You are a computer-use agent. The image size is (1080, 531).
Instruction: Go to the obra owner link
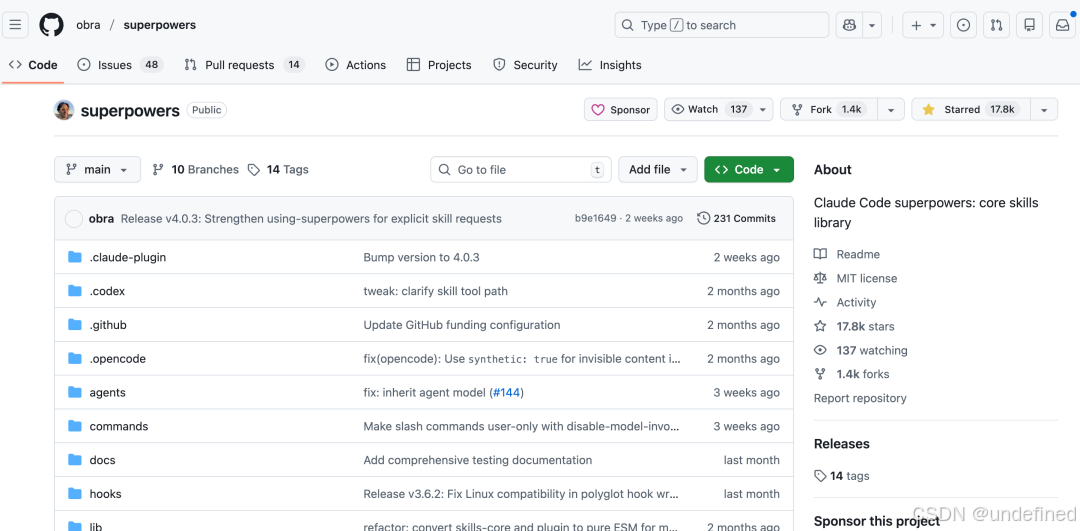[x=88, y=25]
